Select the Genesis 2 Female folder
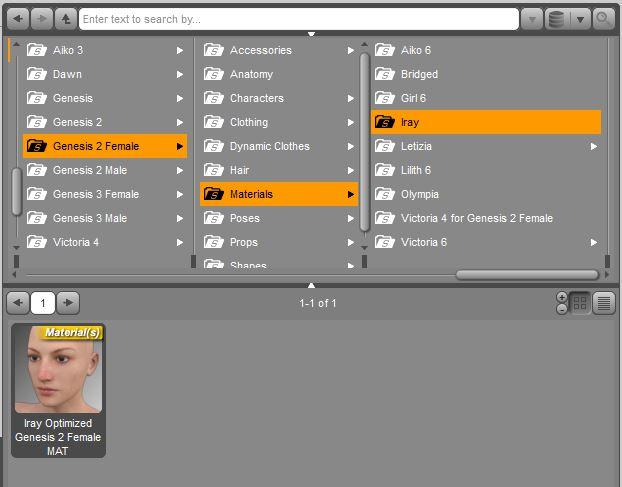Screen dimensions: 622x487 [105, 146]
